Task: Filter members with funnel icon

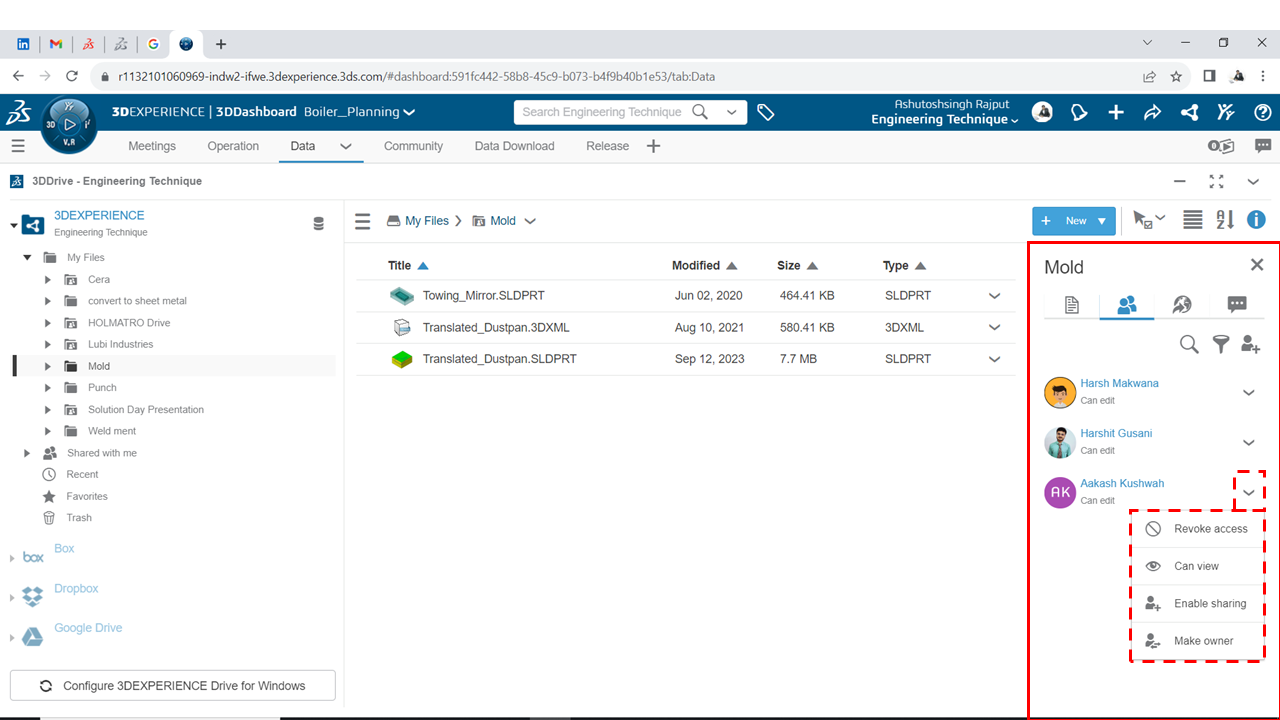Action: click(x=1221, y=344)
